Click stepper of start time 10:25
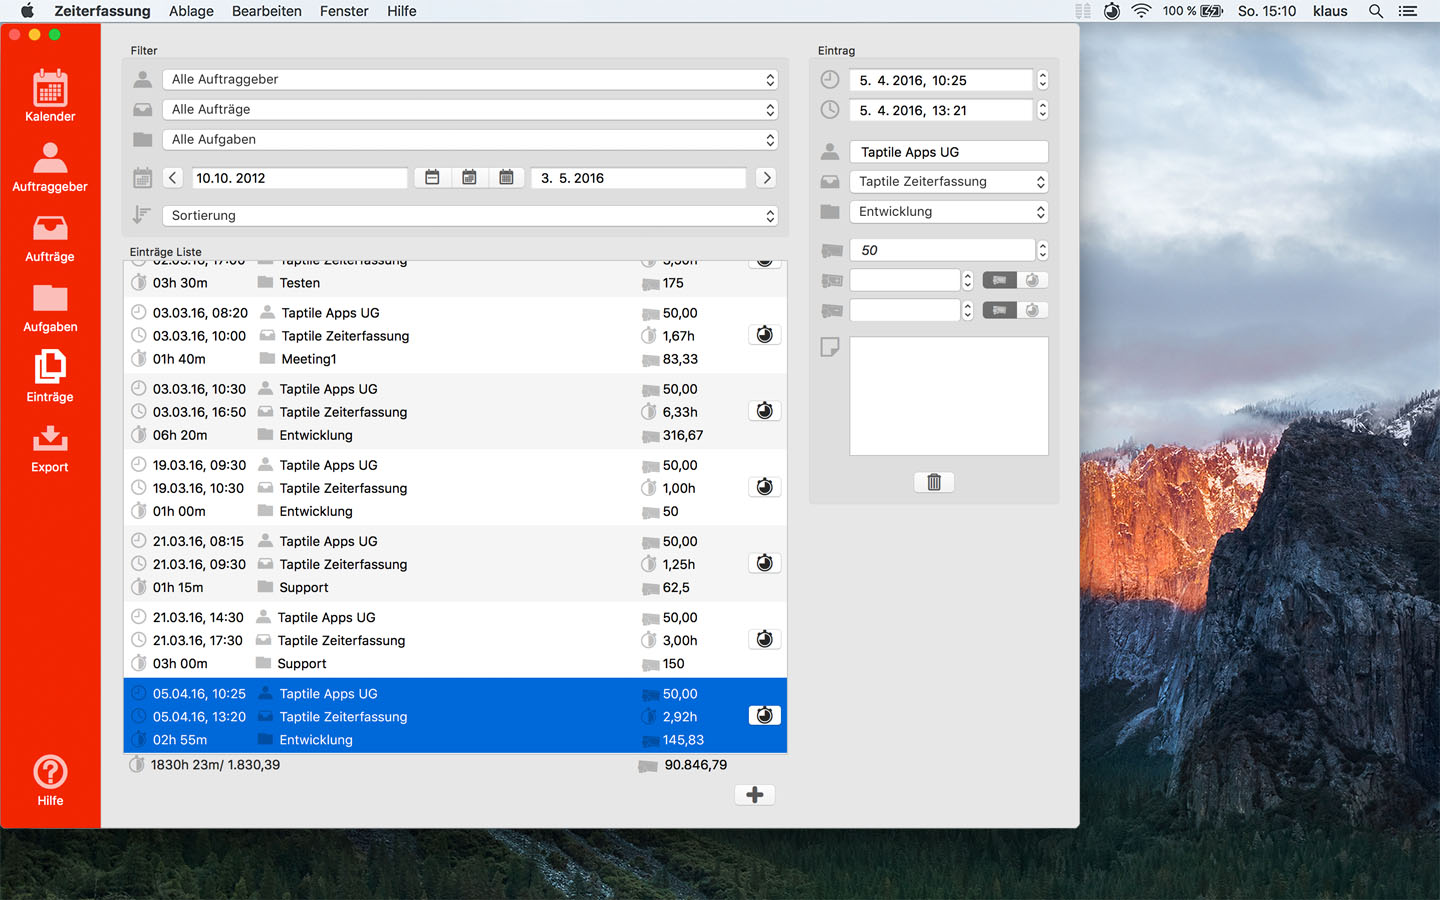Viewport: 1440px width, 900px height. coord(1042,80)
